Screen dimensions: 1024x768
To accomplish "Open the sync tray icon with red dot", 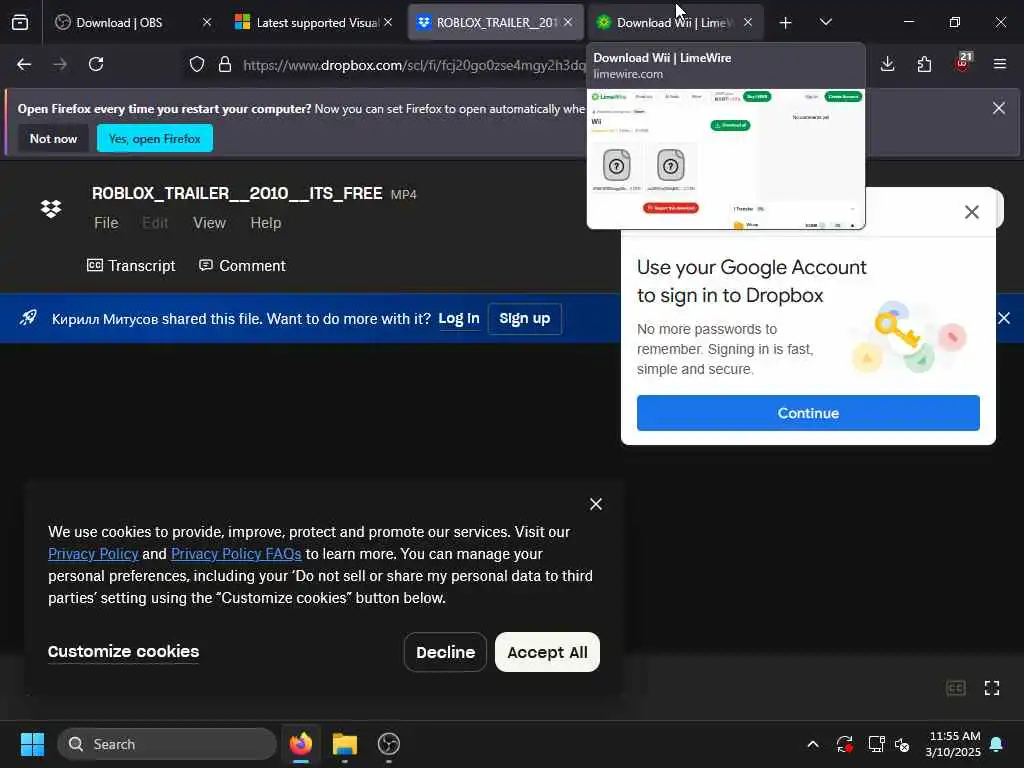I will pyautogui.click(x=844, y=744).
